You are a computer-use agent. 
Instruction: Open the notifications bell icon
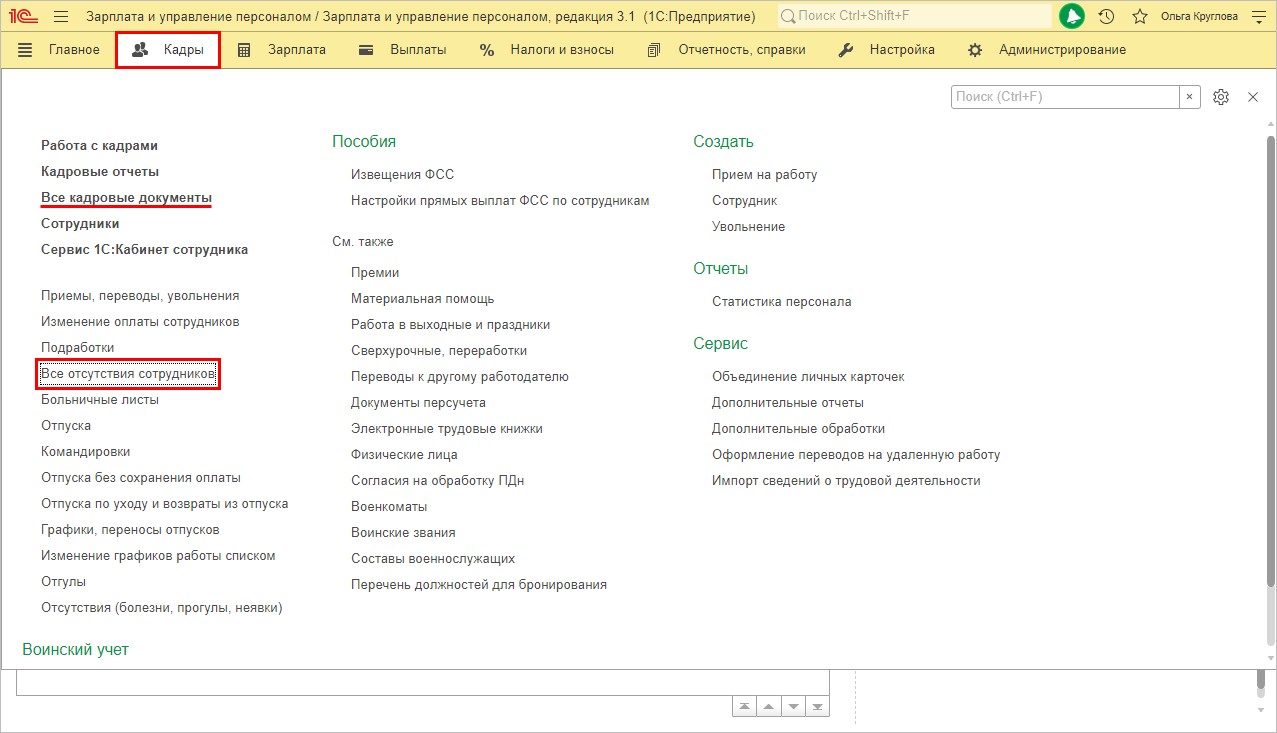pyautogui.click(x=1072, y=16)
